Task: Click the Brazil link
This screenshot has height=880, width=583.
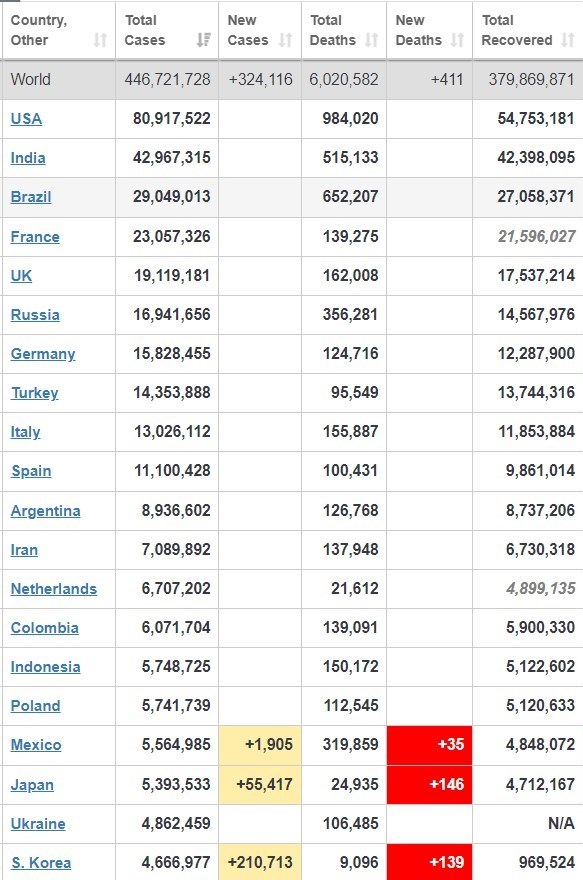Action: (31, 197)
